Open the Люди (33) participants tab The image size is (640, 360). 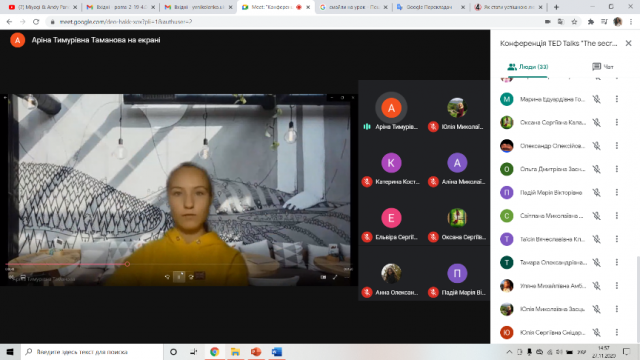[x=528, y=67]
